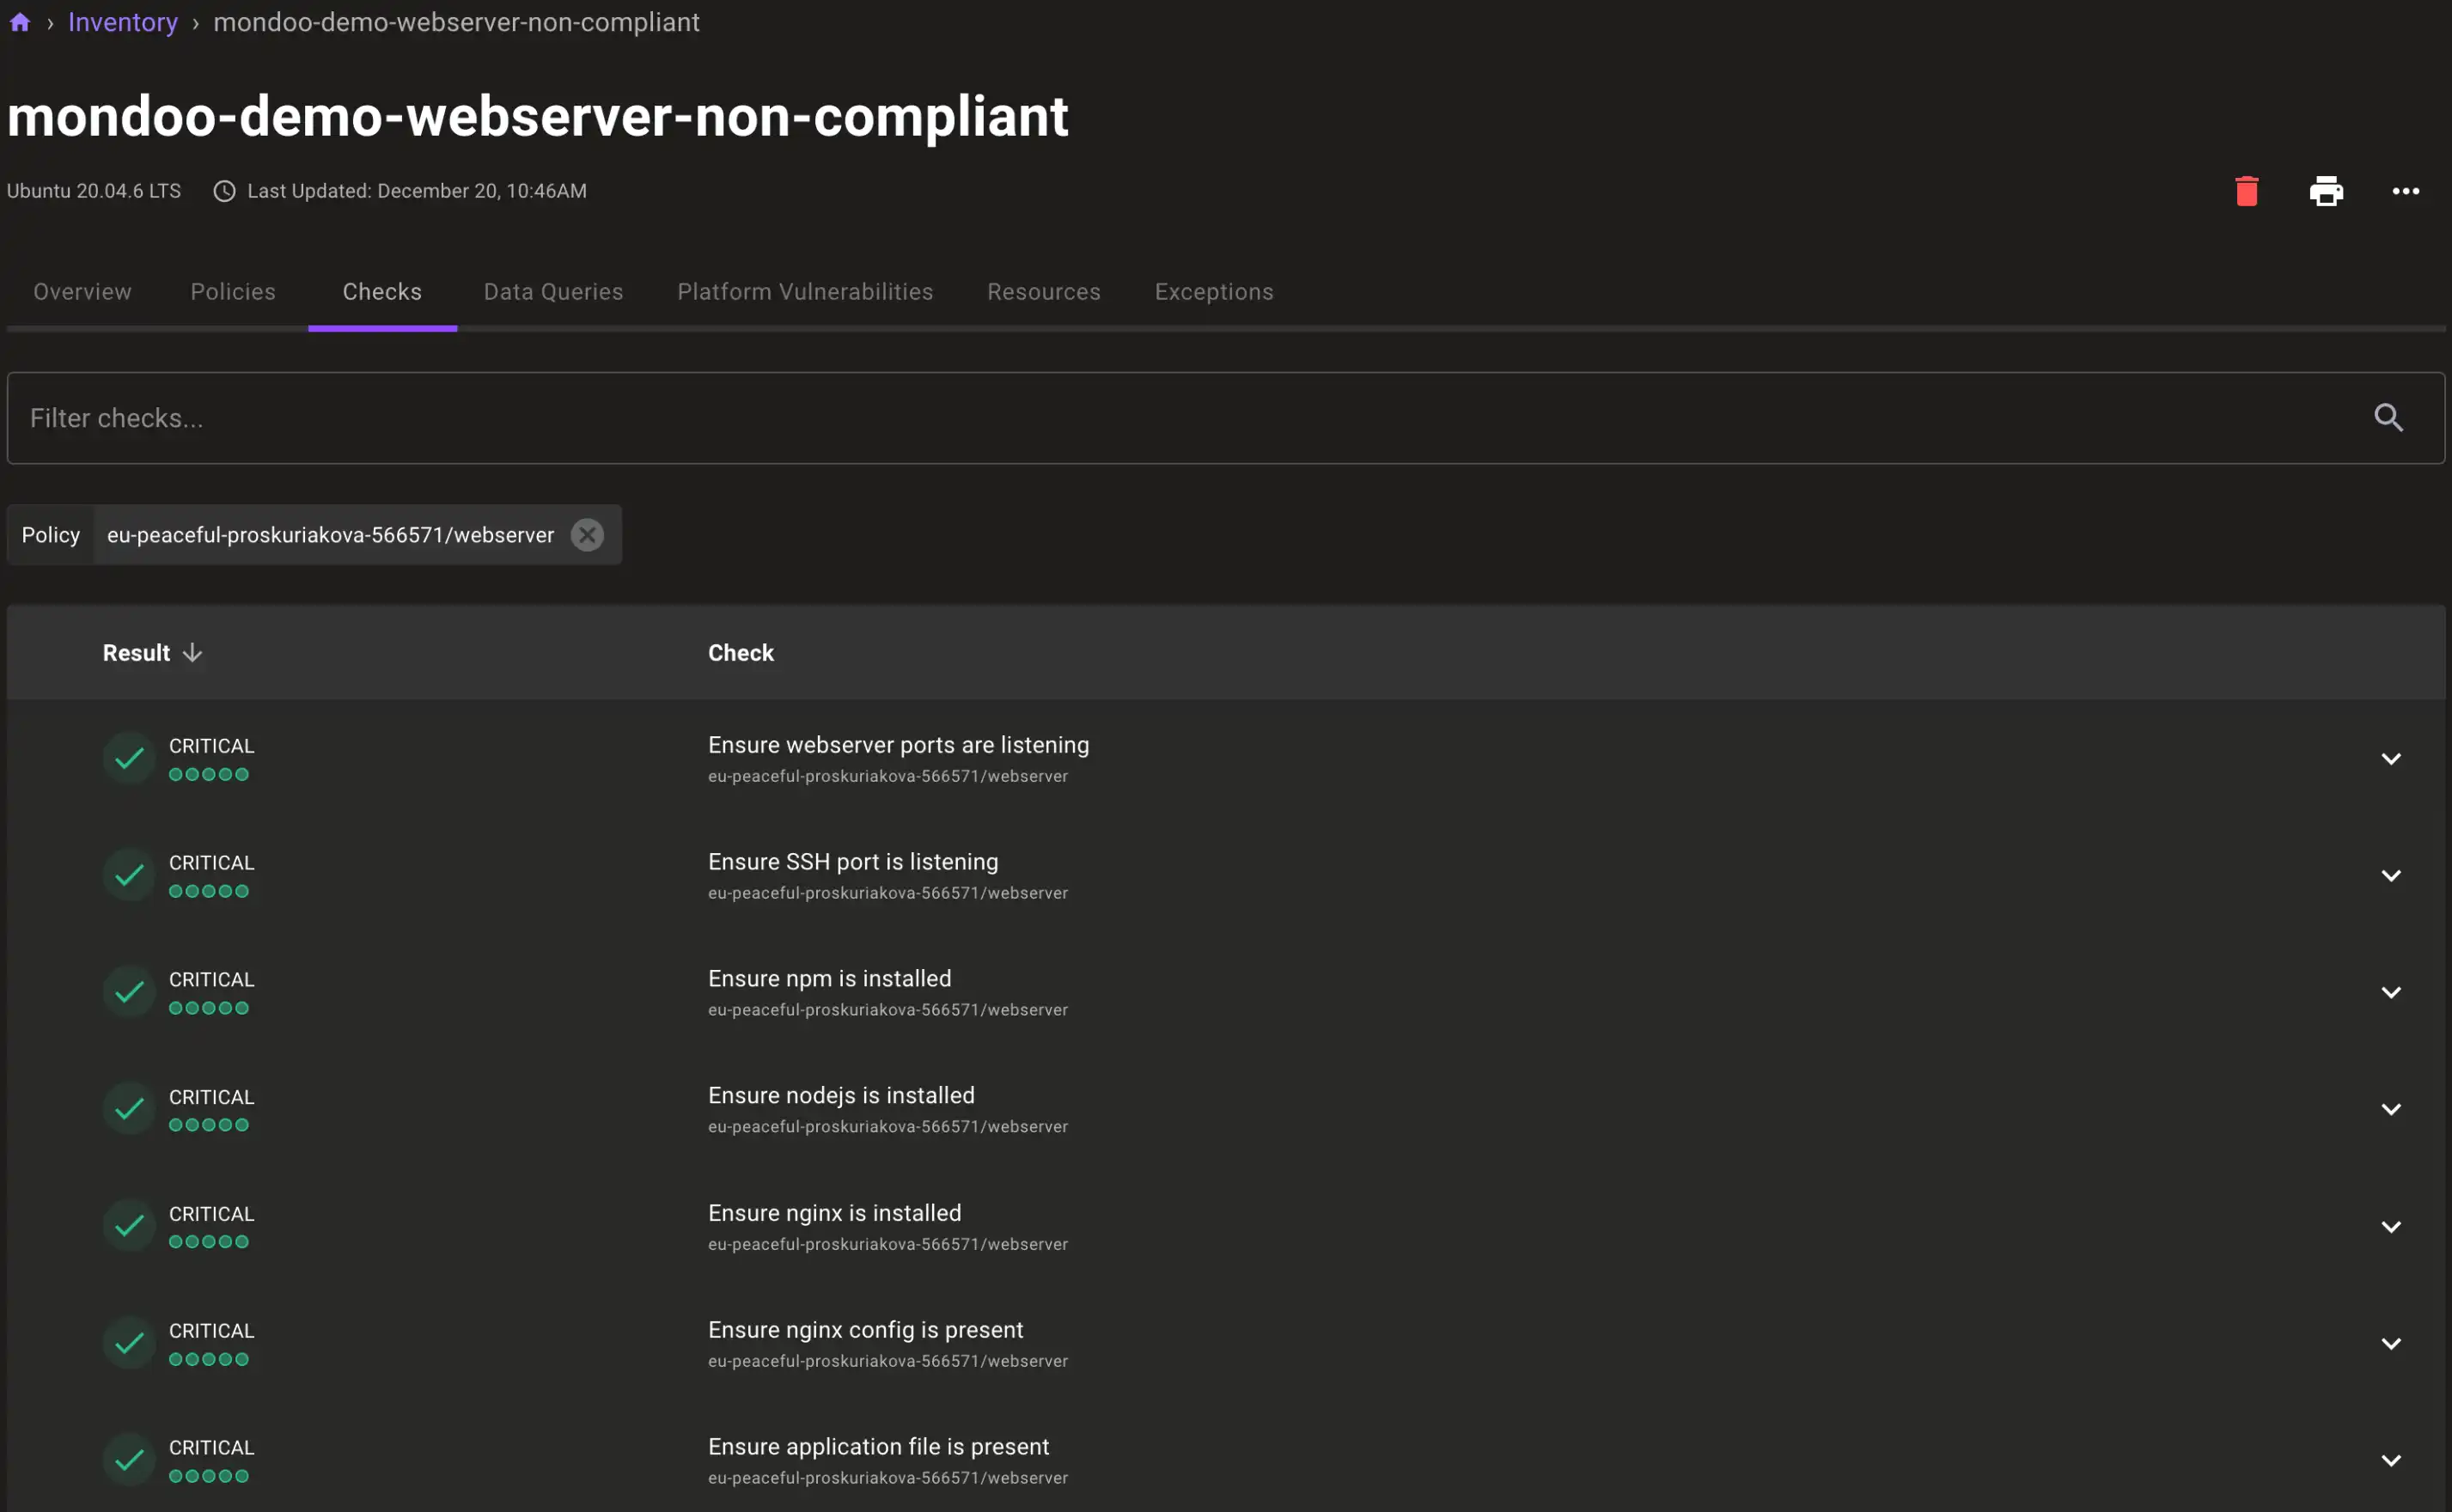
Task: Switch to the Overview tab
Action: 82,291
